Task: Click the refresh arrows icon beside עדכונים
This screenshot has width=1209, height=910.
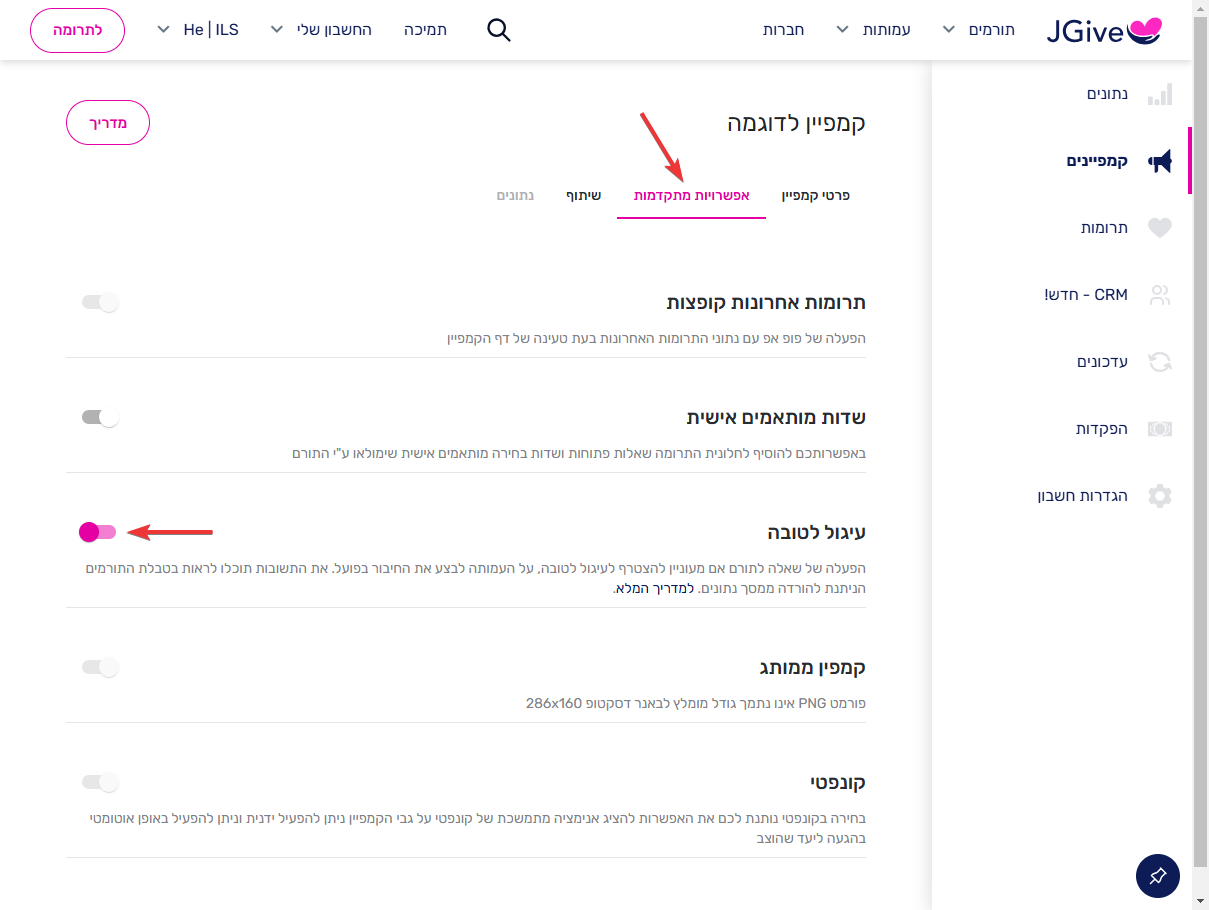Action: [x=1160, y=362]
